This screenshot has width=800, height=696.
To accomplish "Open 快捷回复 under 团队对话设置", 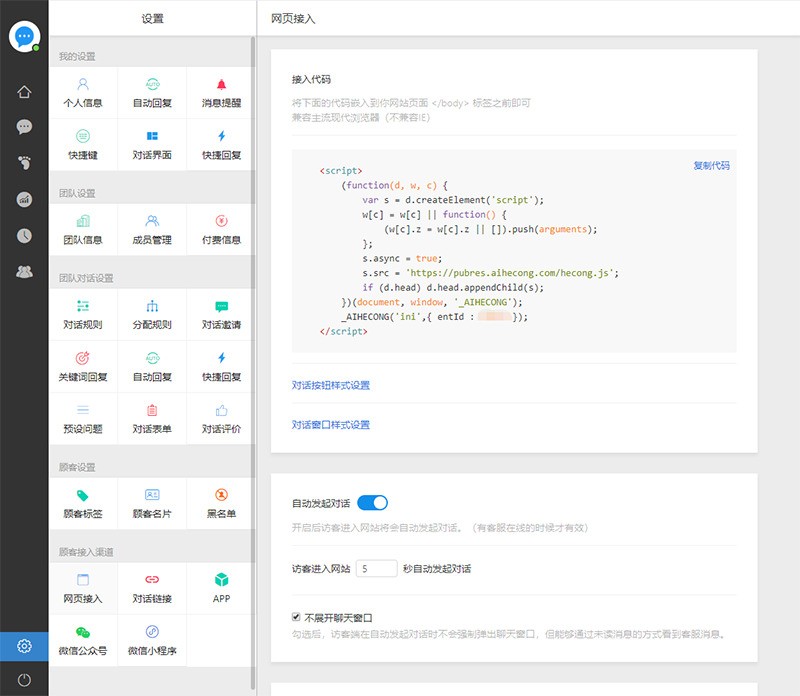I will tap(221, 367).
